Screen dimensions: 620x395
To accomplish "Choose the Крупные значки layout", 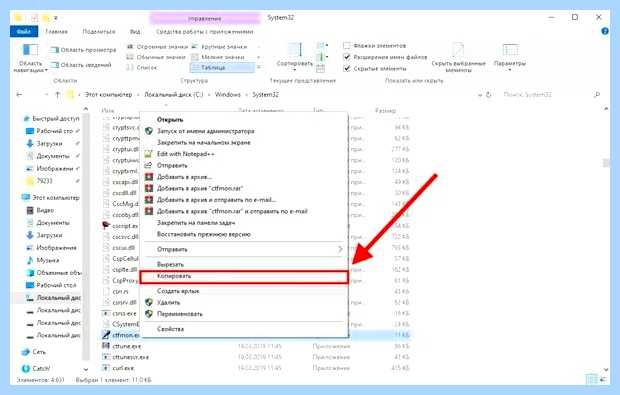I will 220,47.
